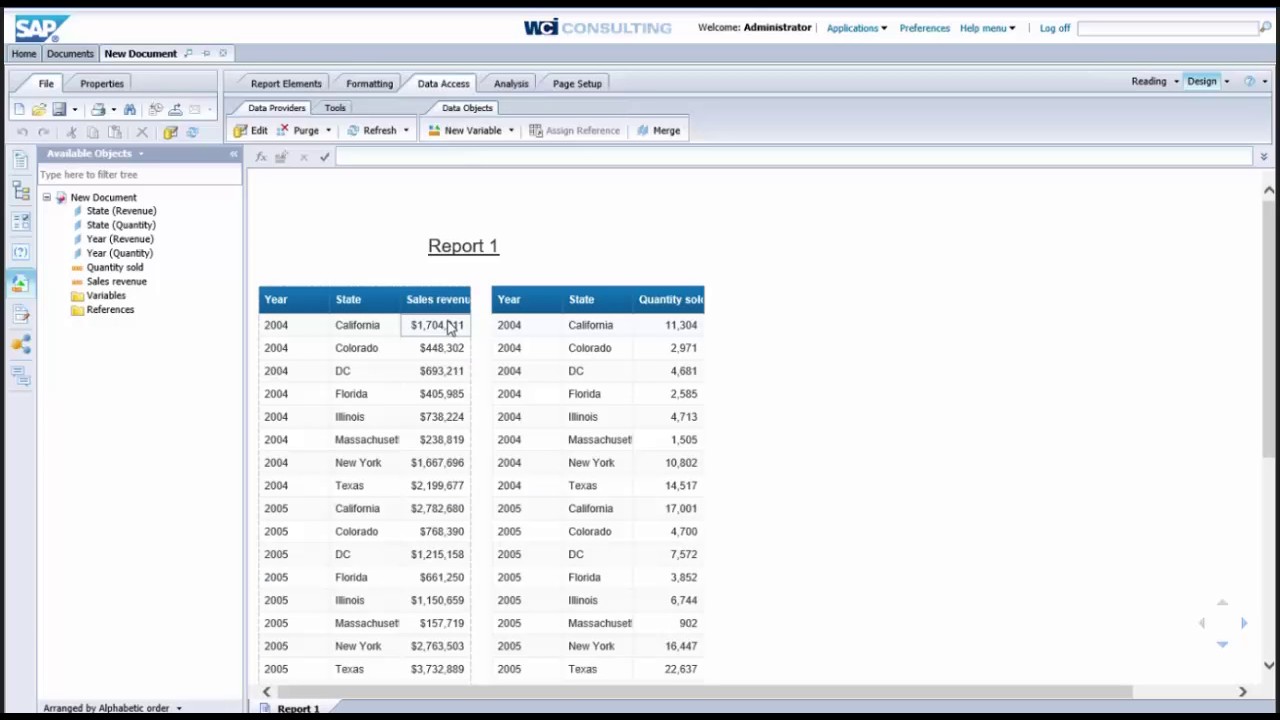
Task: Open the Document Summary side panel icon
Action: click(21, 162)
